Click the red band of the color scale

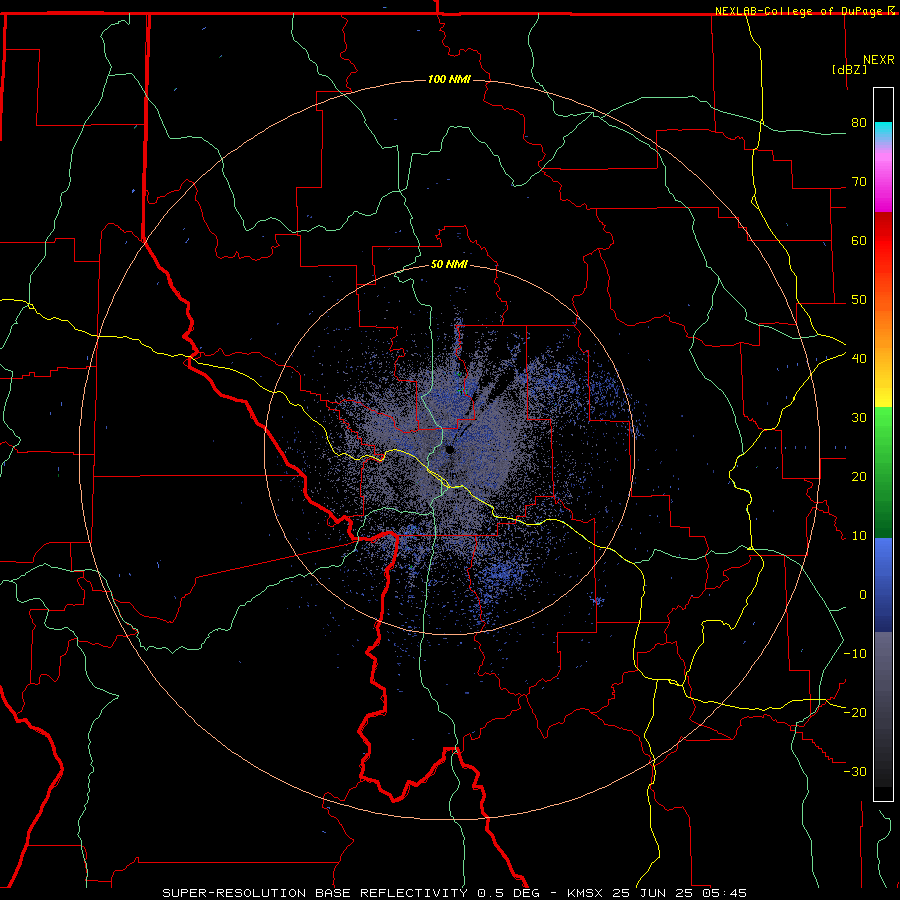pyautogui.click(x=883, y=241)
